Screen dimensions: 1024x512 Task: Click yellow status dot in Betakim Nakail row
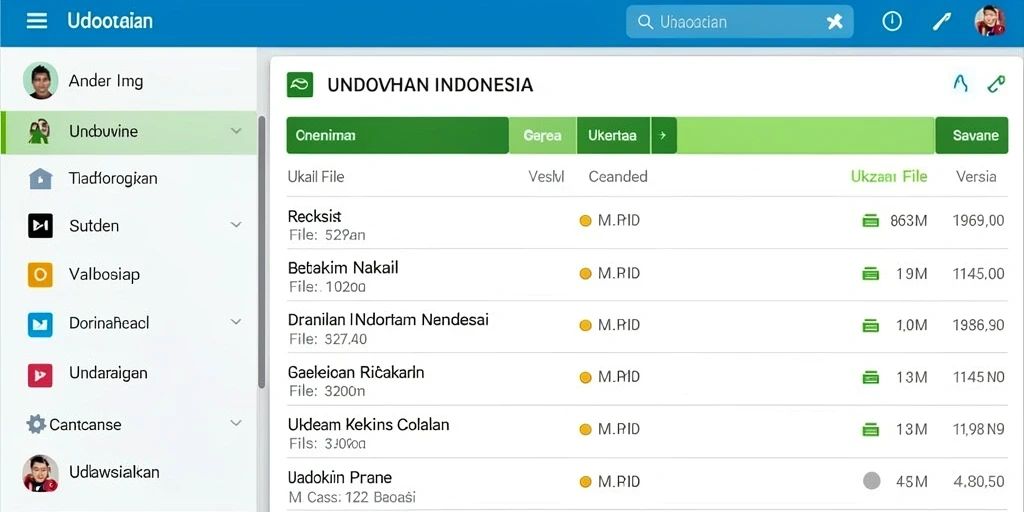(x=585, y=274)
